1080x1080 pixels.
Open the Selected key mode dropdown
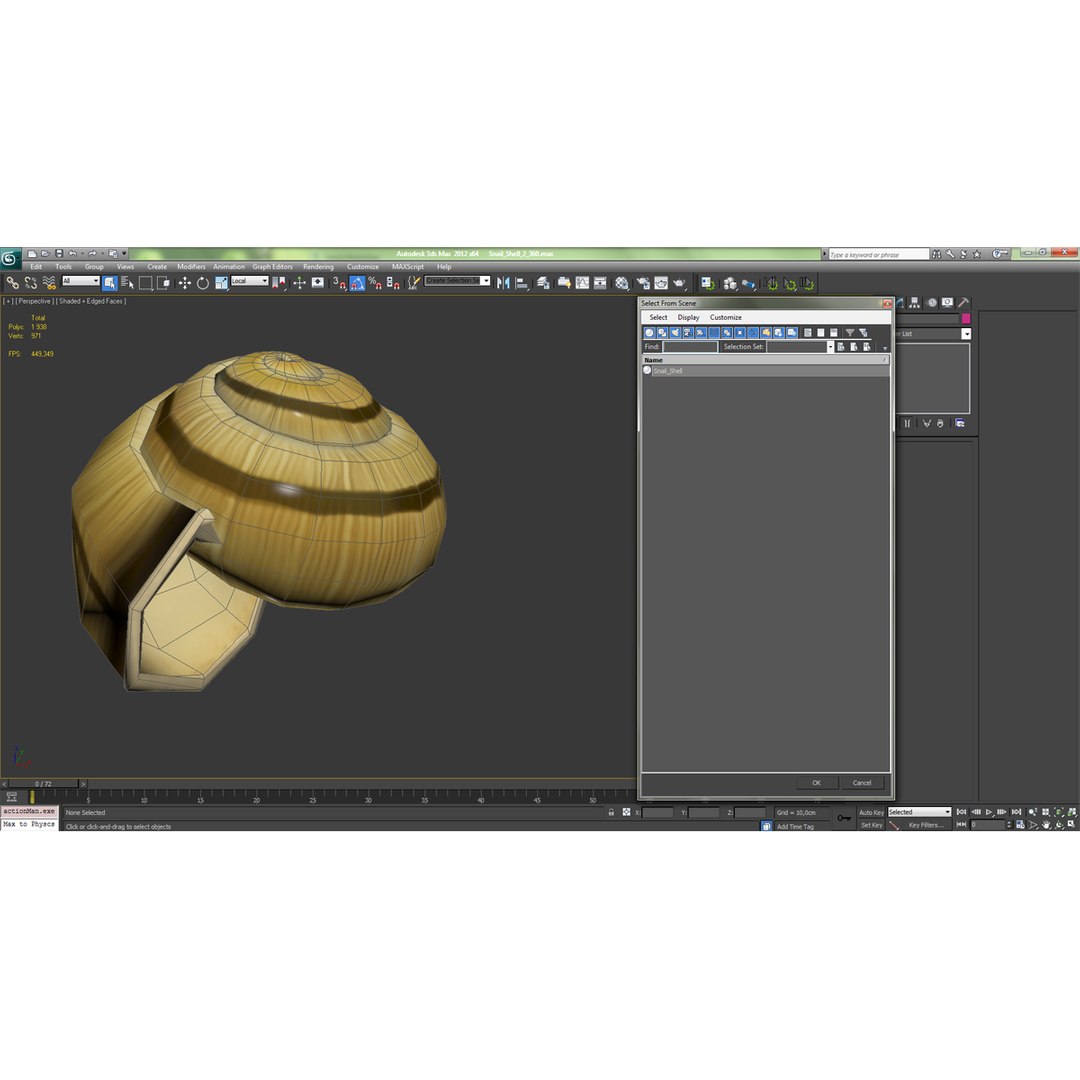[920, 812]
